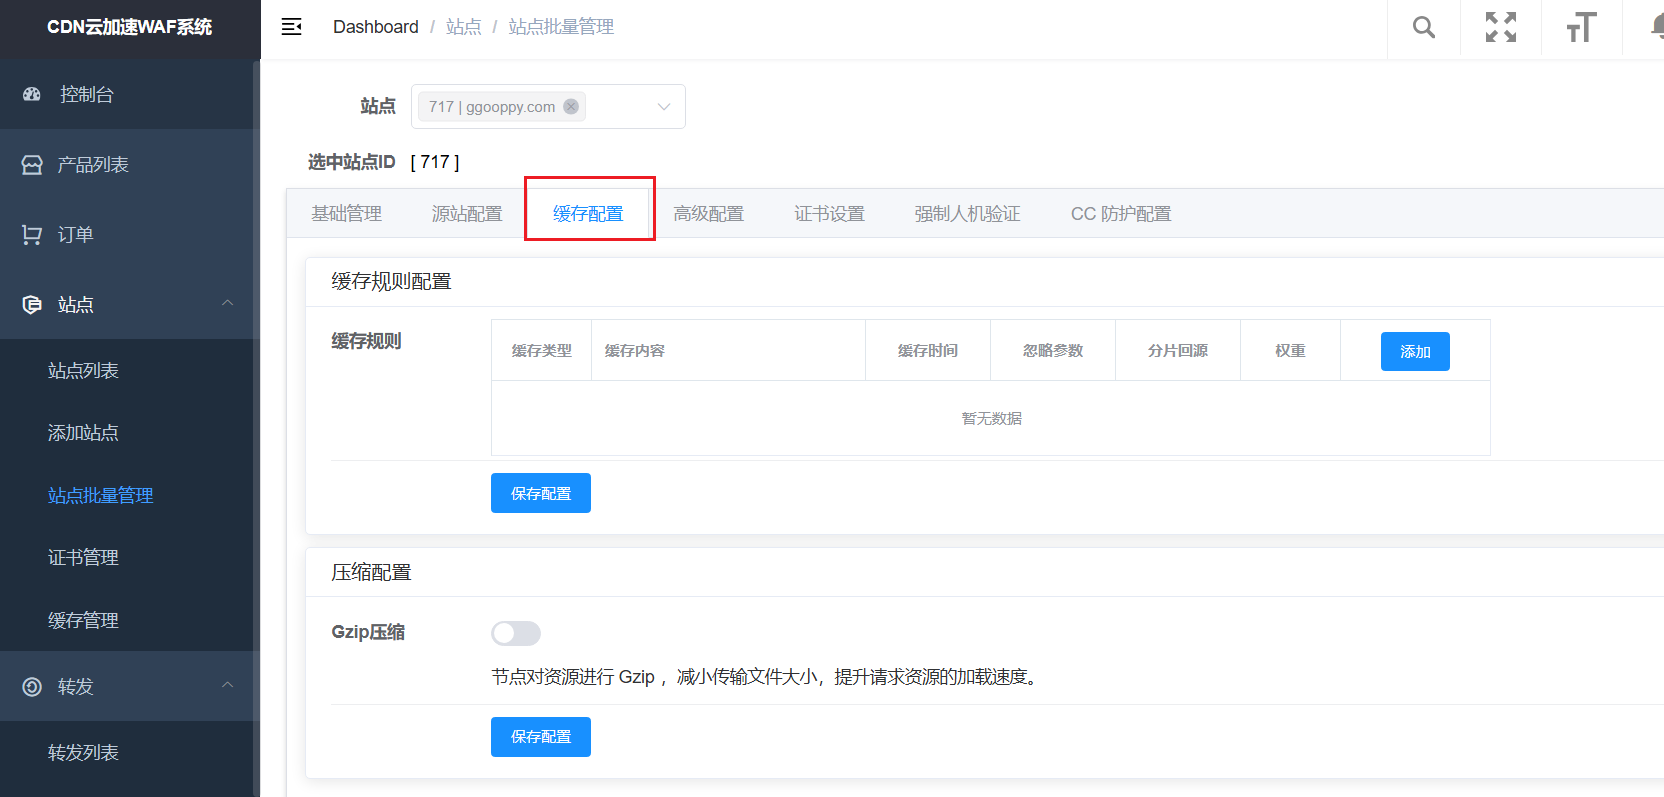Image resolution: width=1664 pixels, height=797 pixels.
Task: Enable the Gzip压缩 switch
Action: [x=516, y=633]
